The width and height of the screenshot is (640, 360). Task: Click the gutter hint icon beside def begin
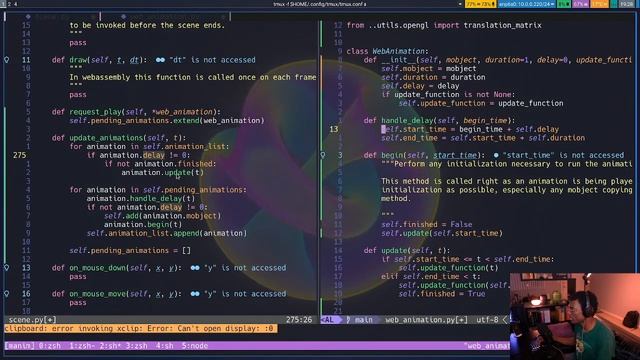(x=323, y=155)
